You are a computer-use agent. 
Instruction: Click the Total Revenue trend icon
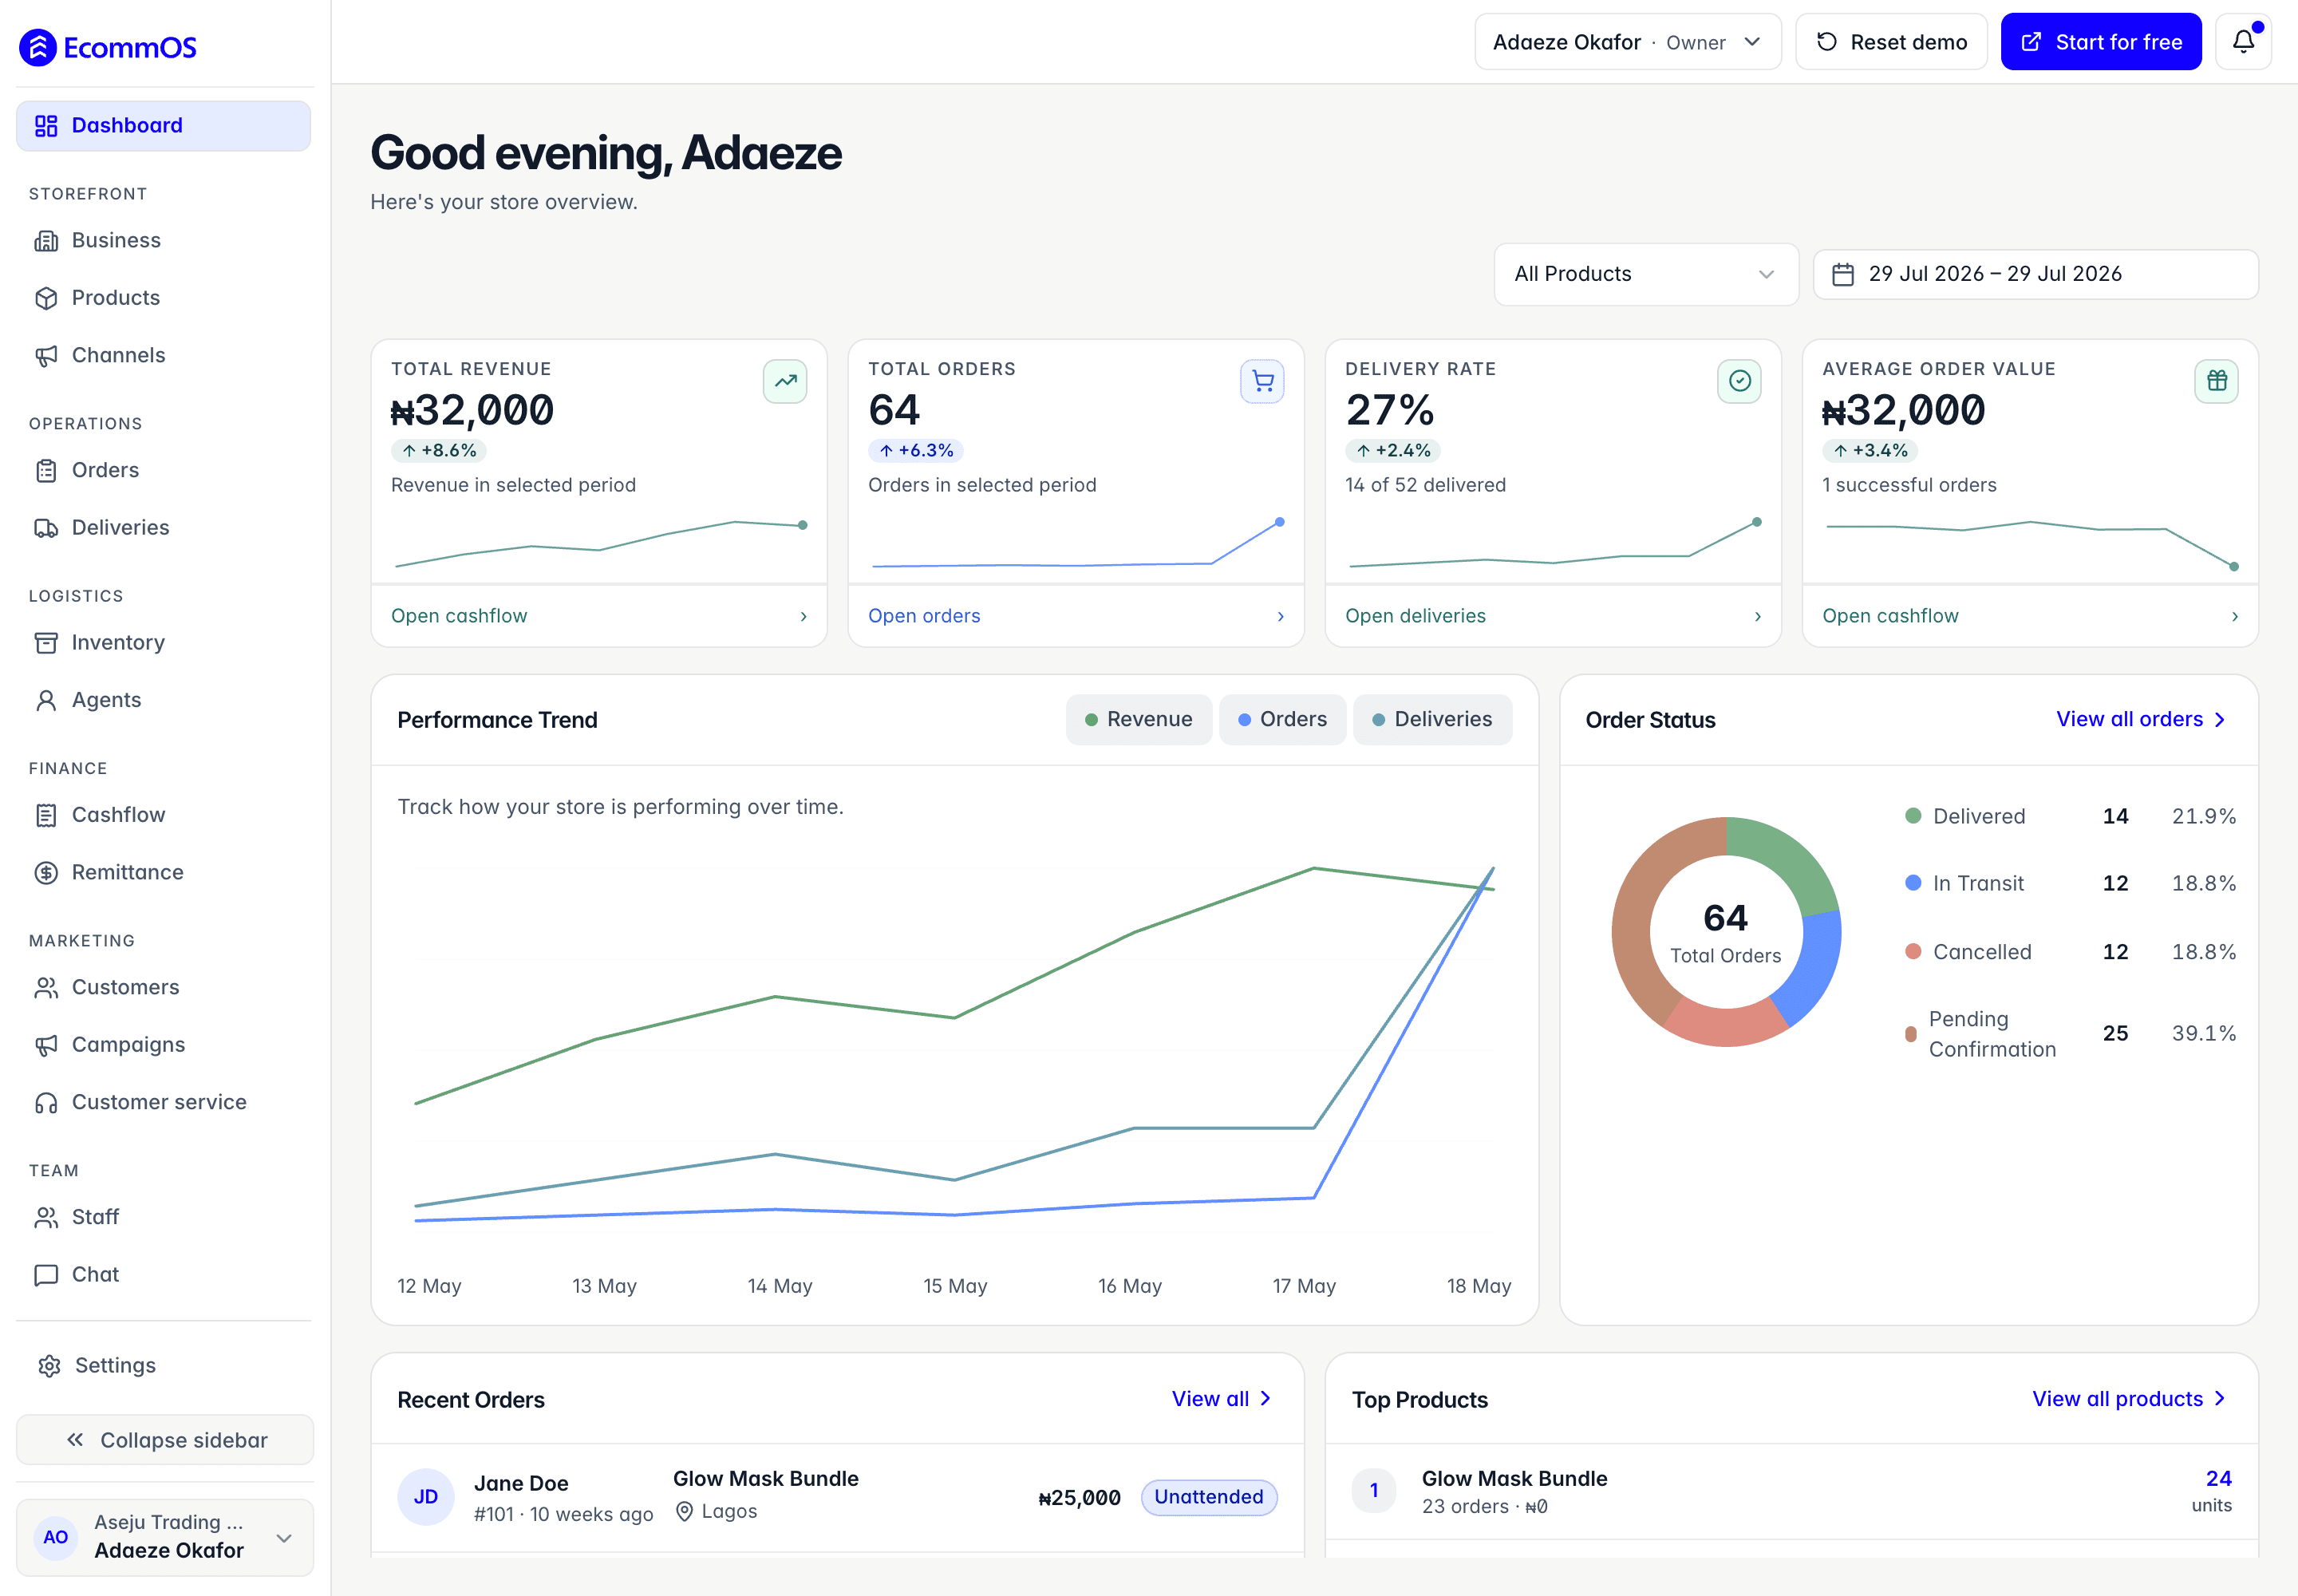coord(785,381)
